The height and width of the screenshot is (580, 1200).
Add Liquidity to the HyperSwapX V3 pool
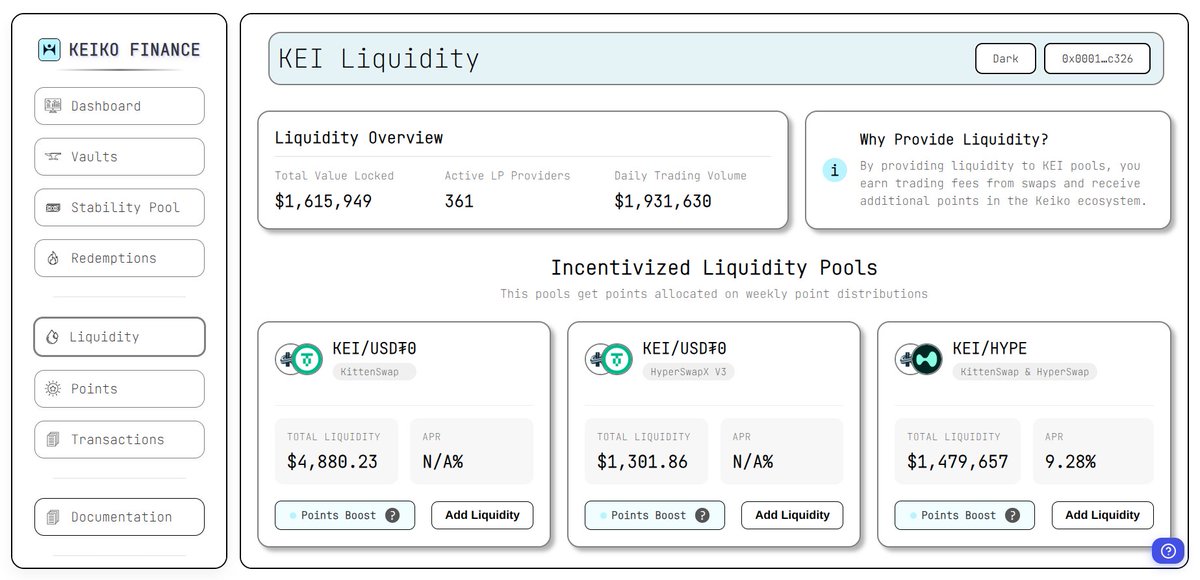pyautogui.click(x=792, y=515)
